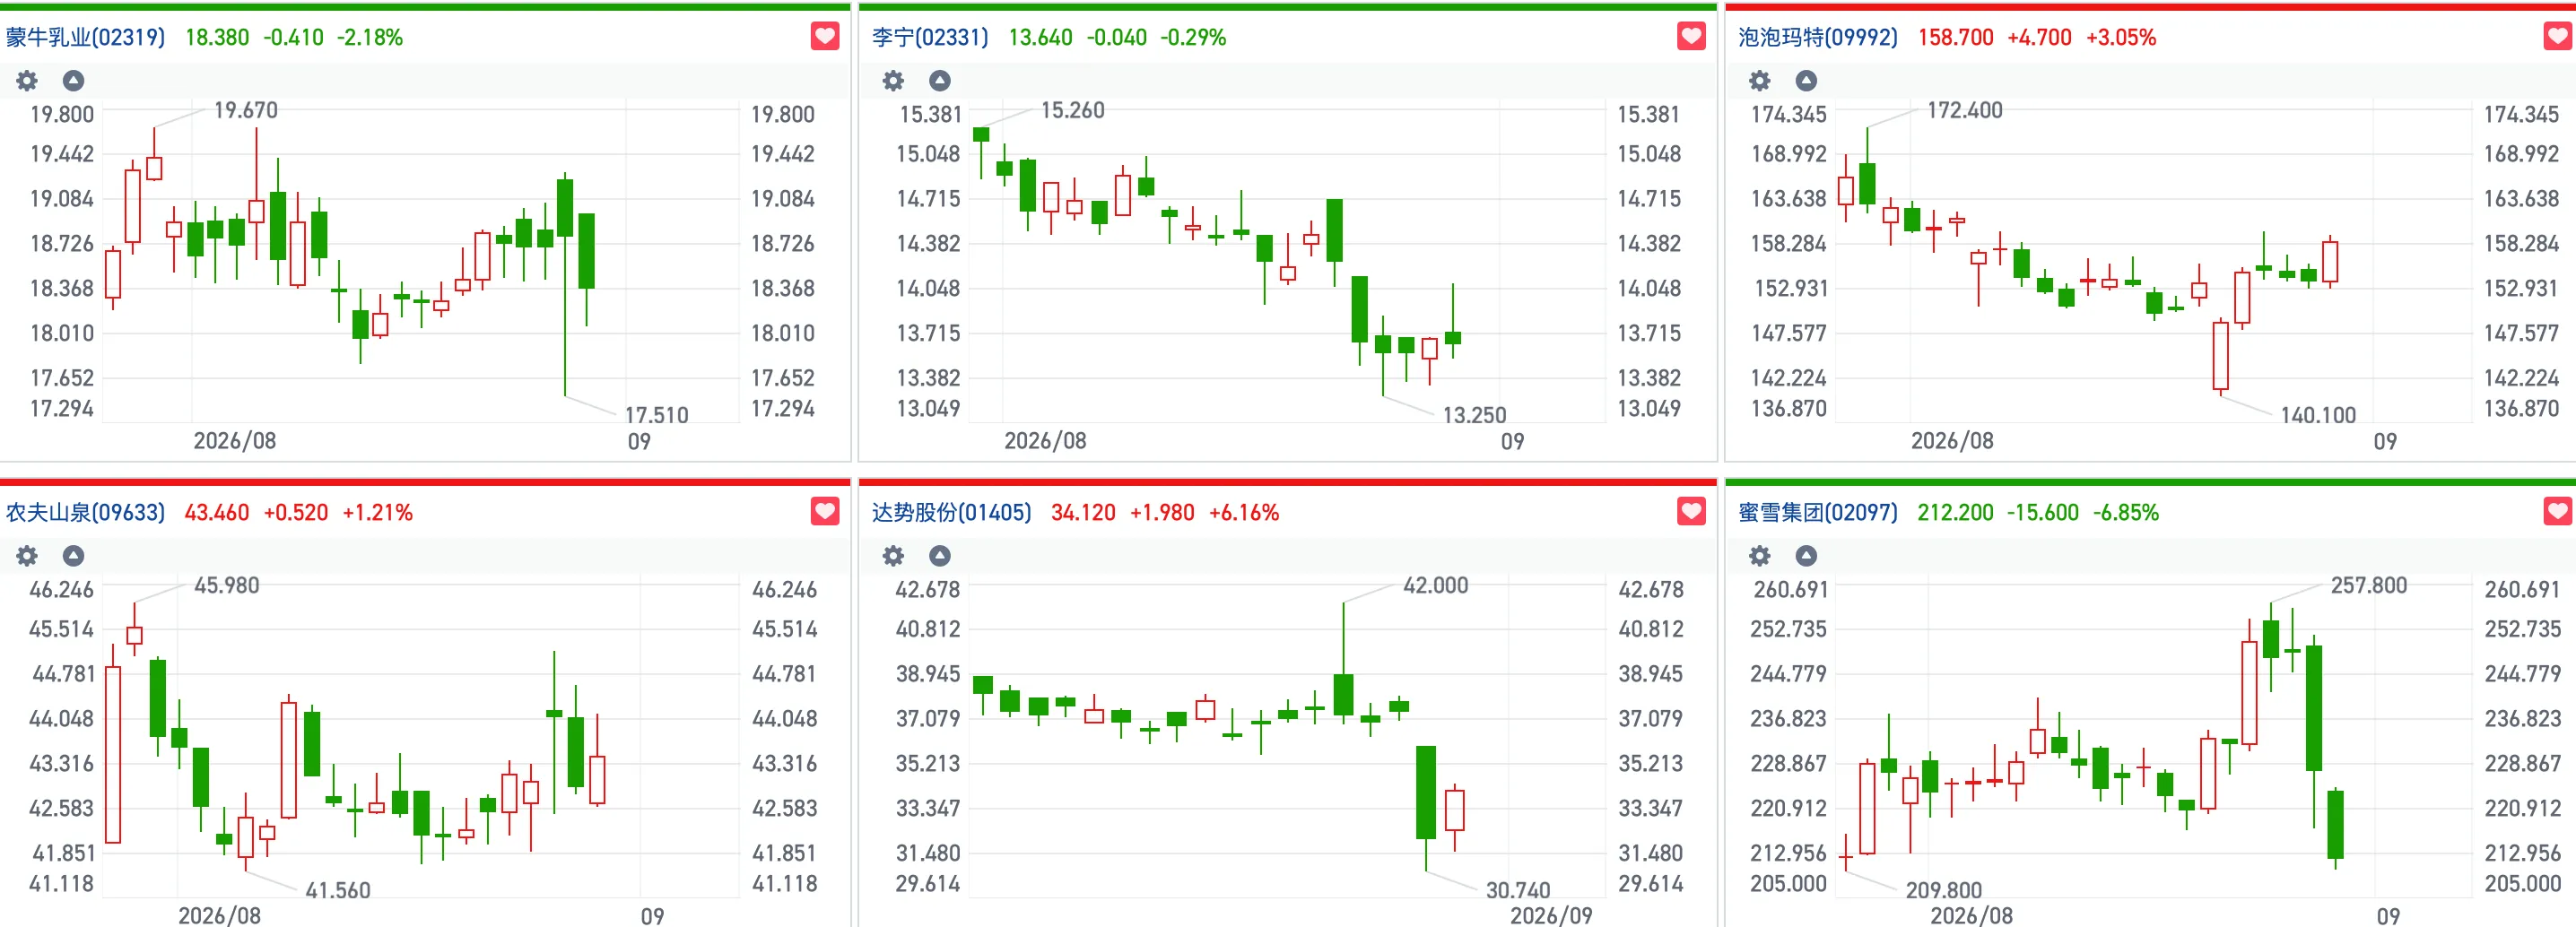Click the 2026/09 date label on 达势股份 chart
Screen dimensions: 2576x927
coord(1551,915)
